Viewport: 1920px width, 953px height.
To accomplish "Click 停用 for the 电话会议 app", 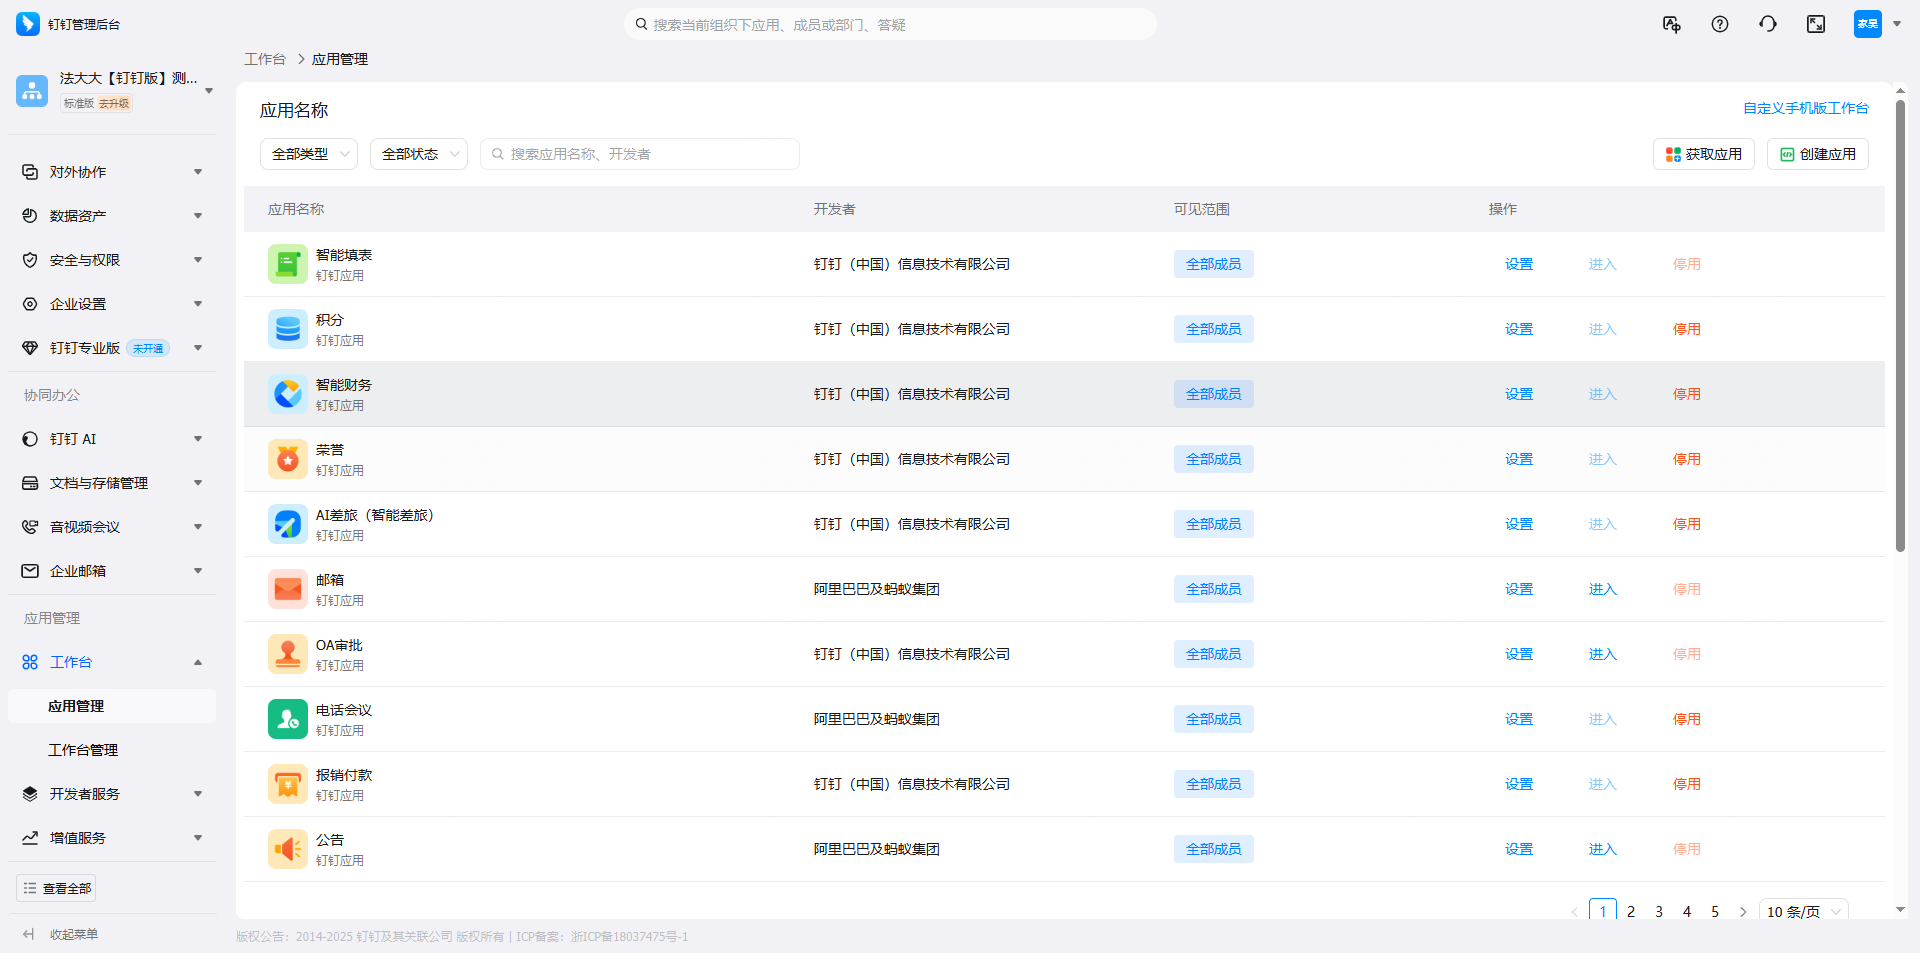I will [1687, 719].
